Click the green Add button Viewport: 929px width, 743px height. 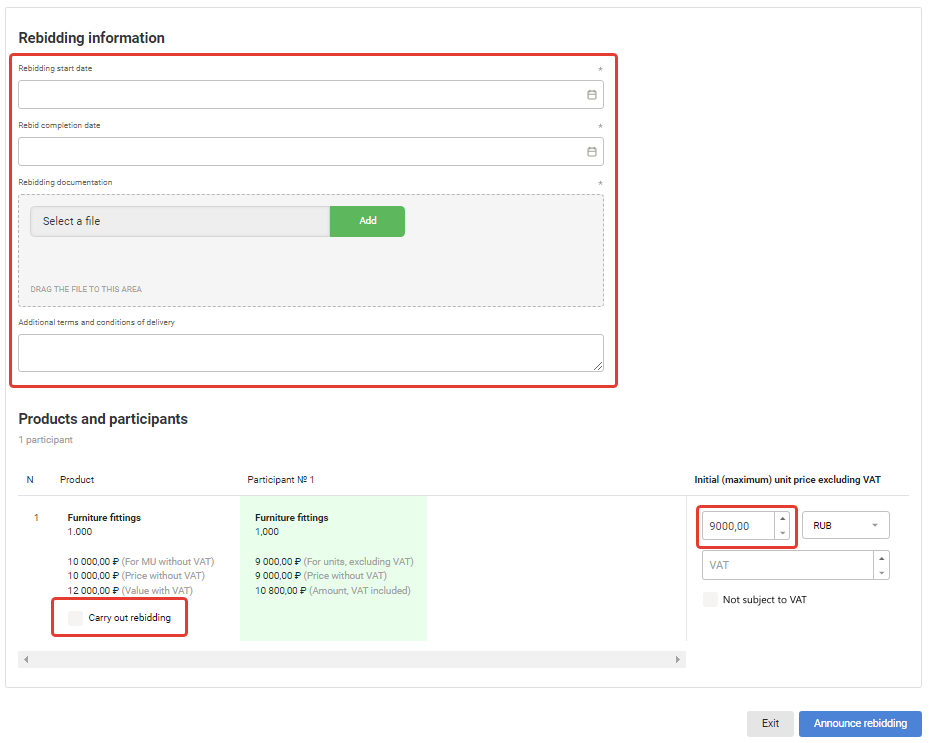(367, 221)
